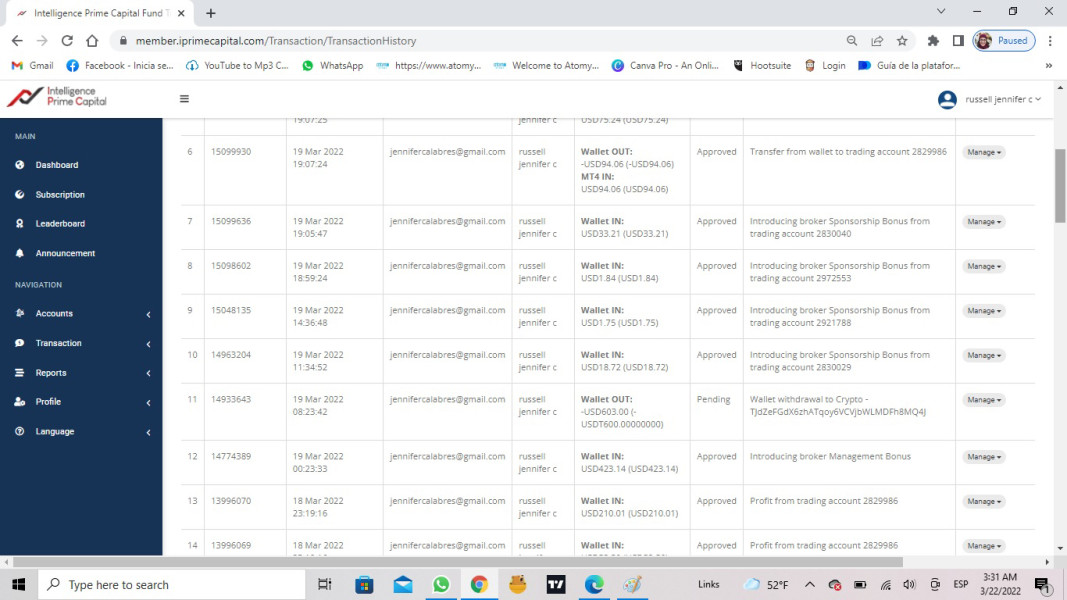Open the Login bookmark

(x=825, y=66)
